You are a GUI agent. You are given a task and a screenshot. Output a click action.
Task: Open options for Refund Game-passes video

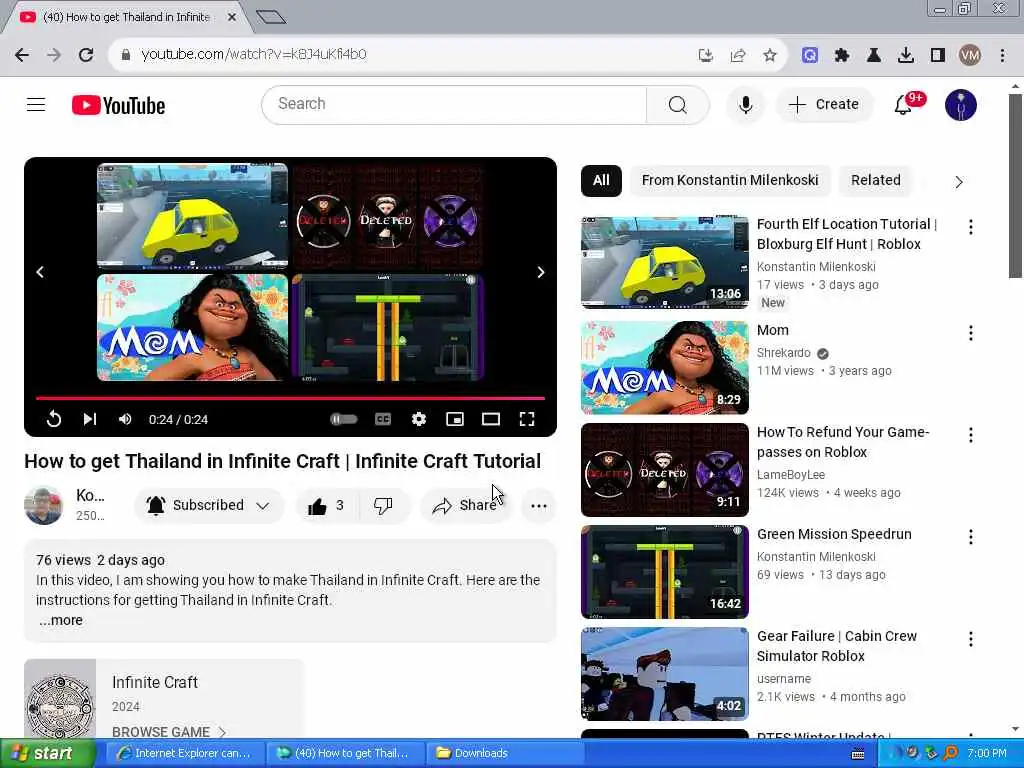tap(970, 435)
